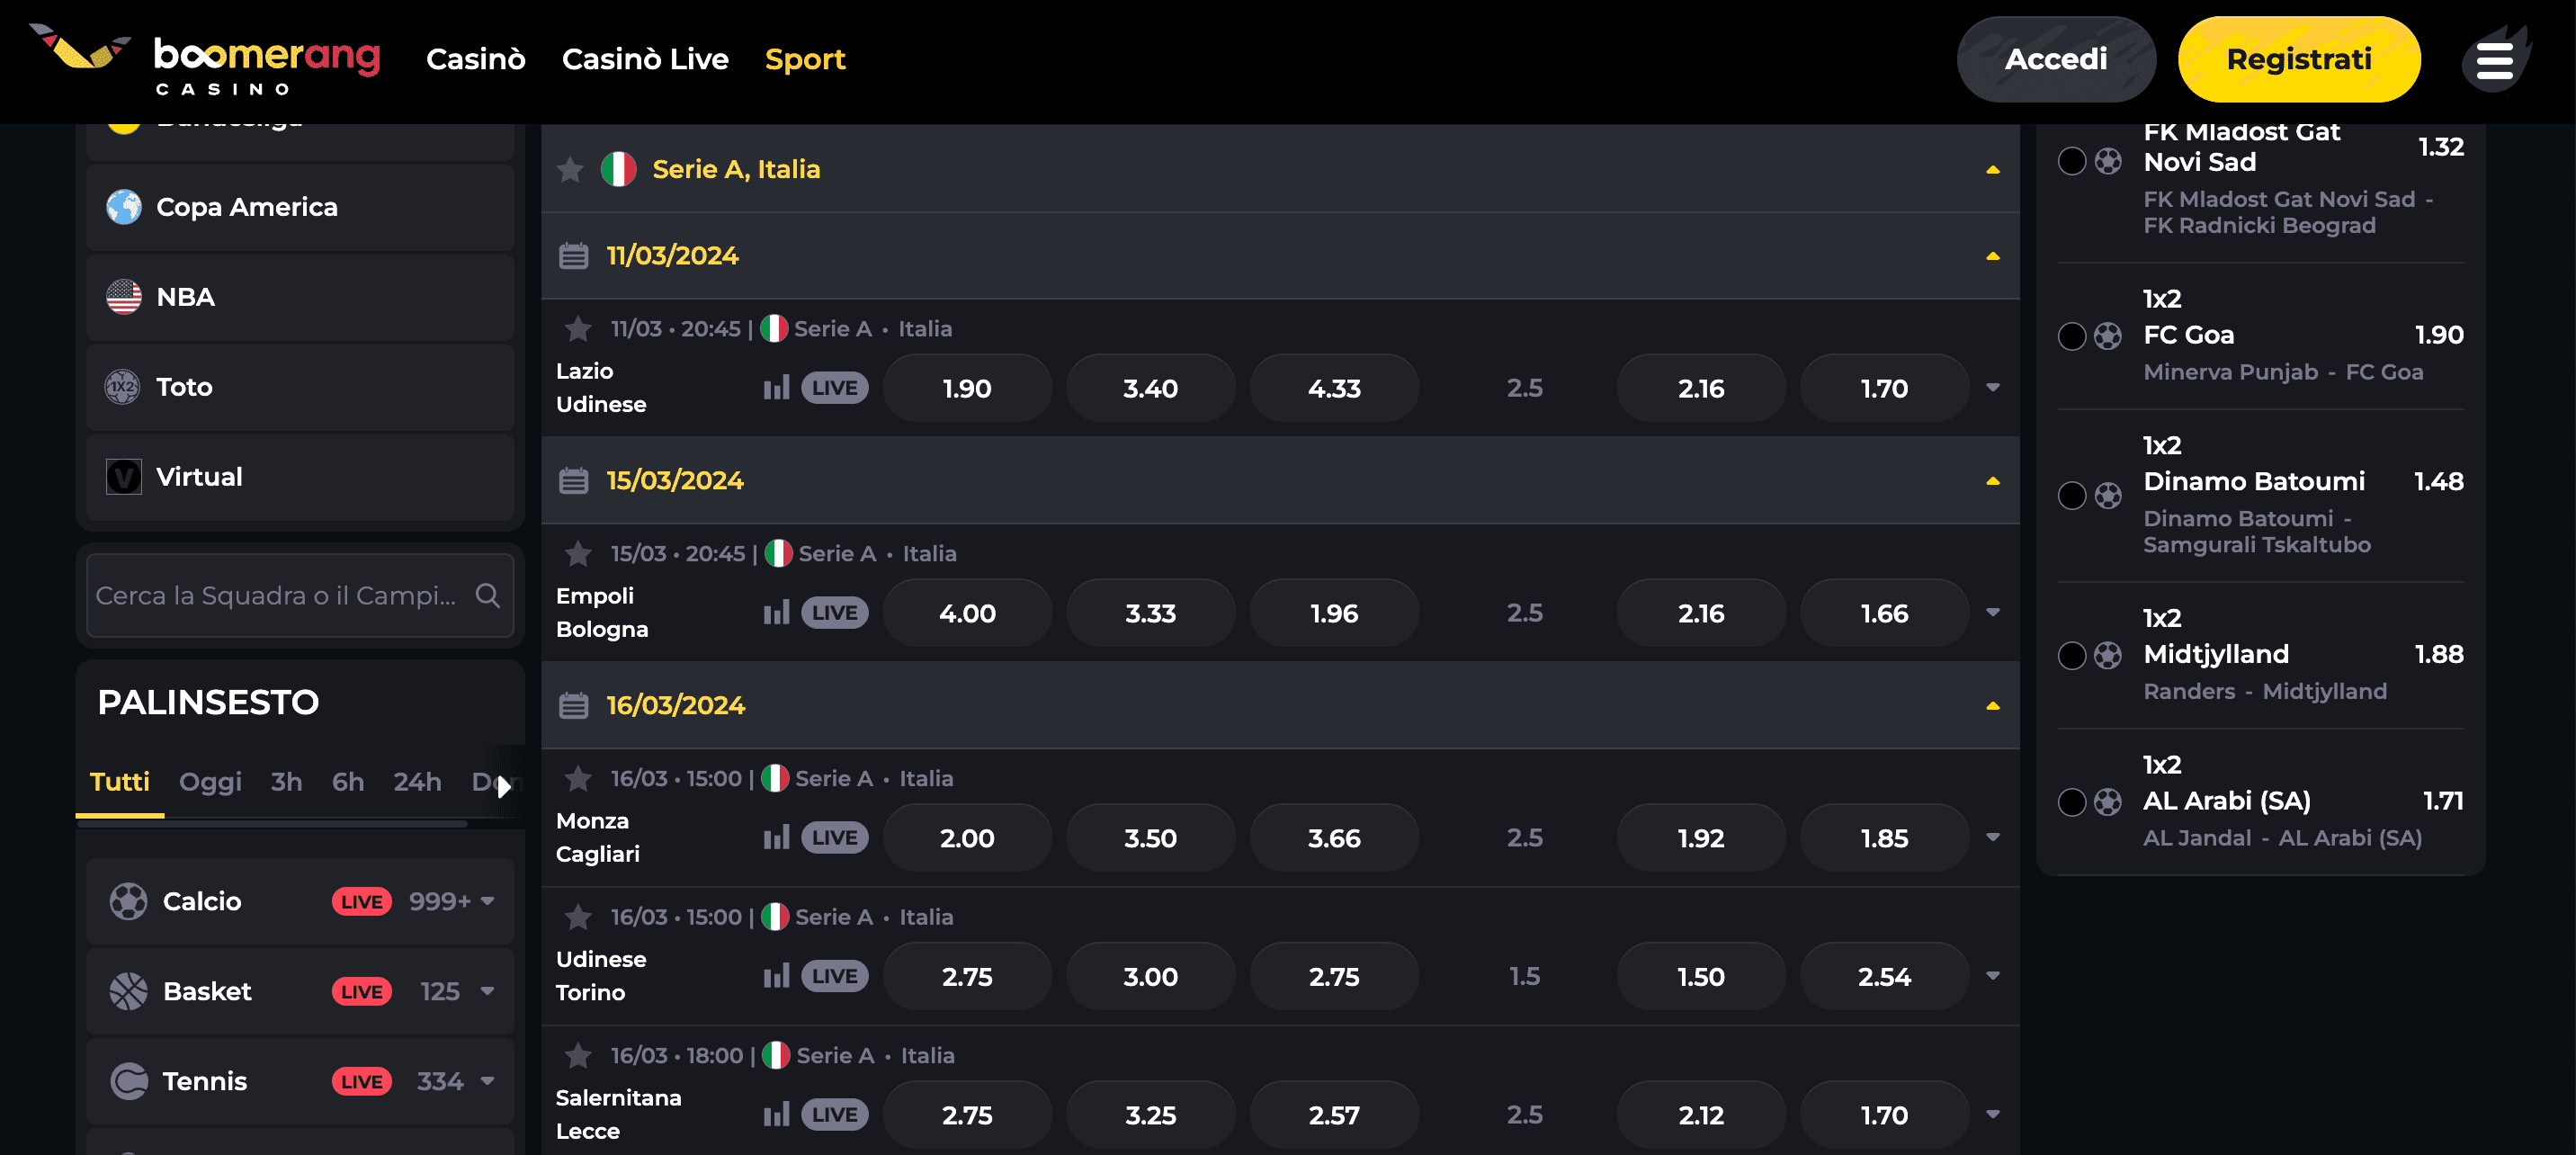Screen dimensions: 2576x1155
Task: Click the calendar icon beside 16/03/2024
Action: 573,705
